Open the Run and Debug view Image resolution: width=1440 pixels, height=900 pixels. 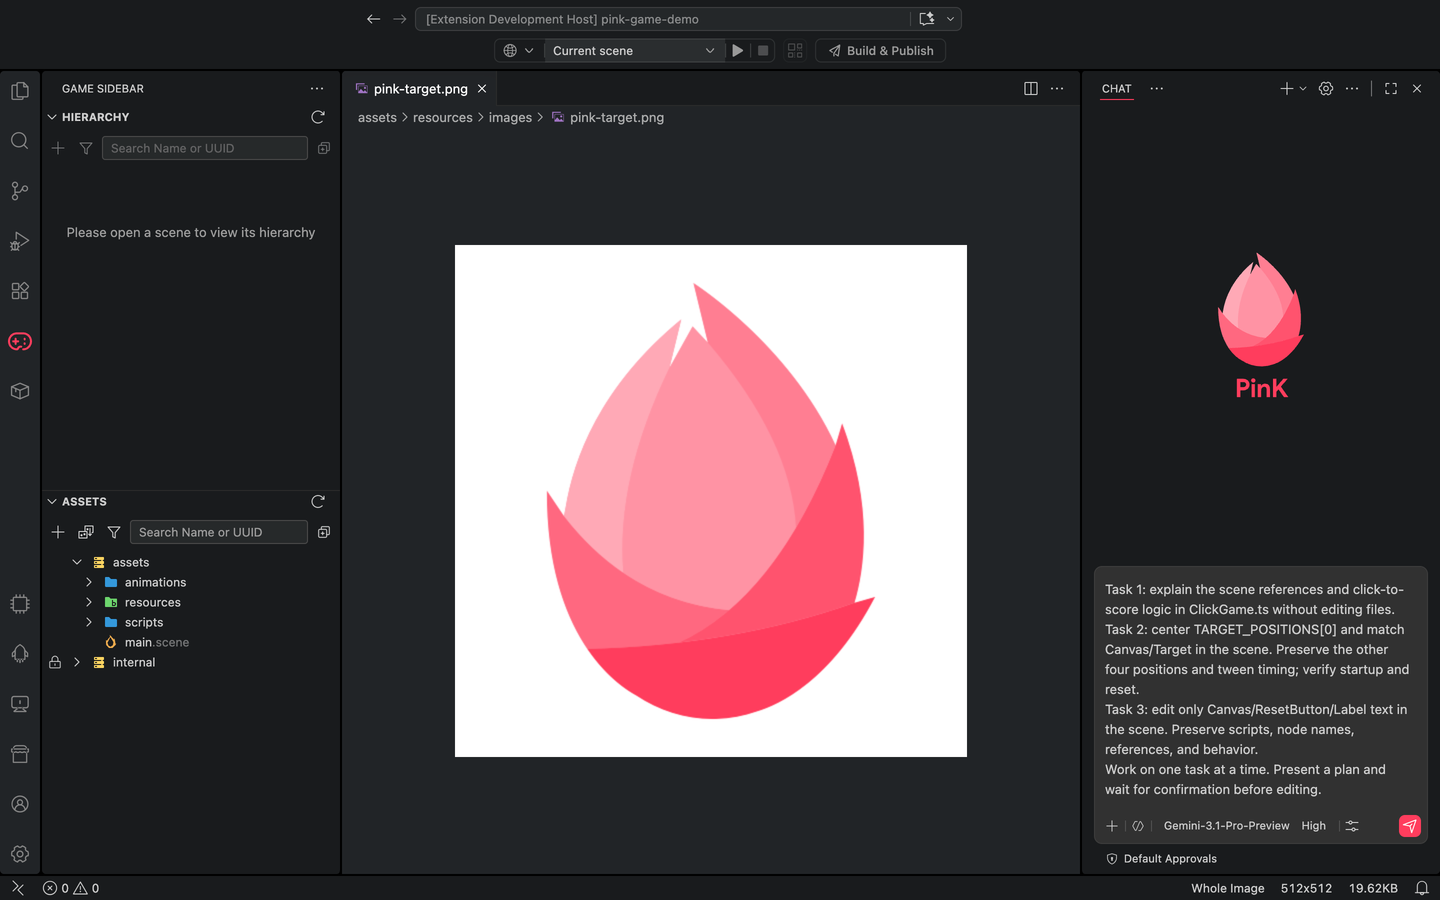[20, 241]
